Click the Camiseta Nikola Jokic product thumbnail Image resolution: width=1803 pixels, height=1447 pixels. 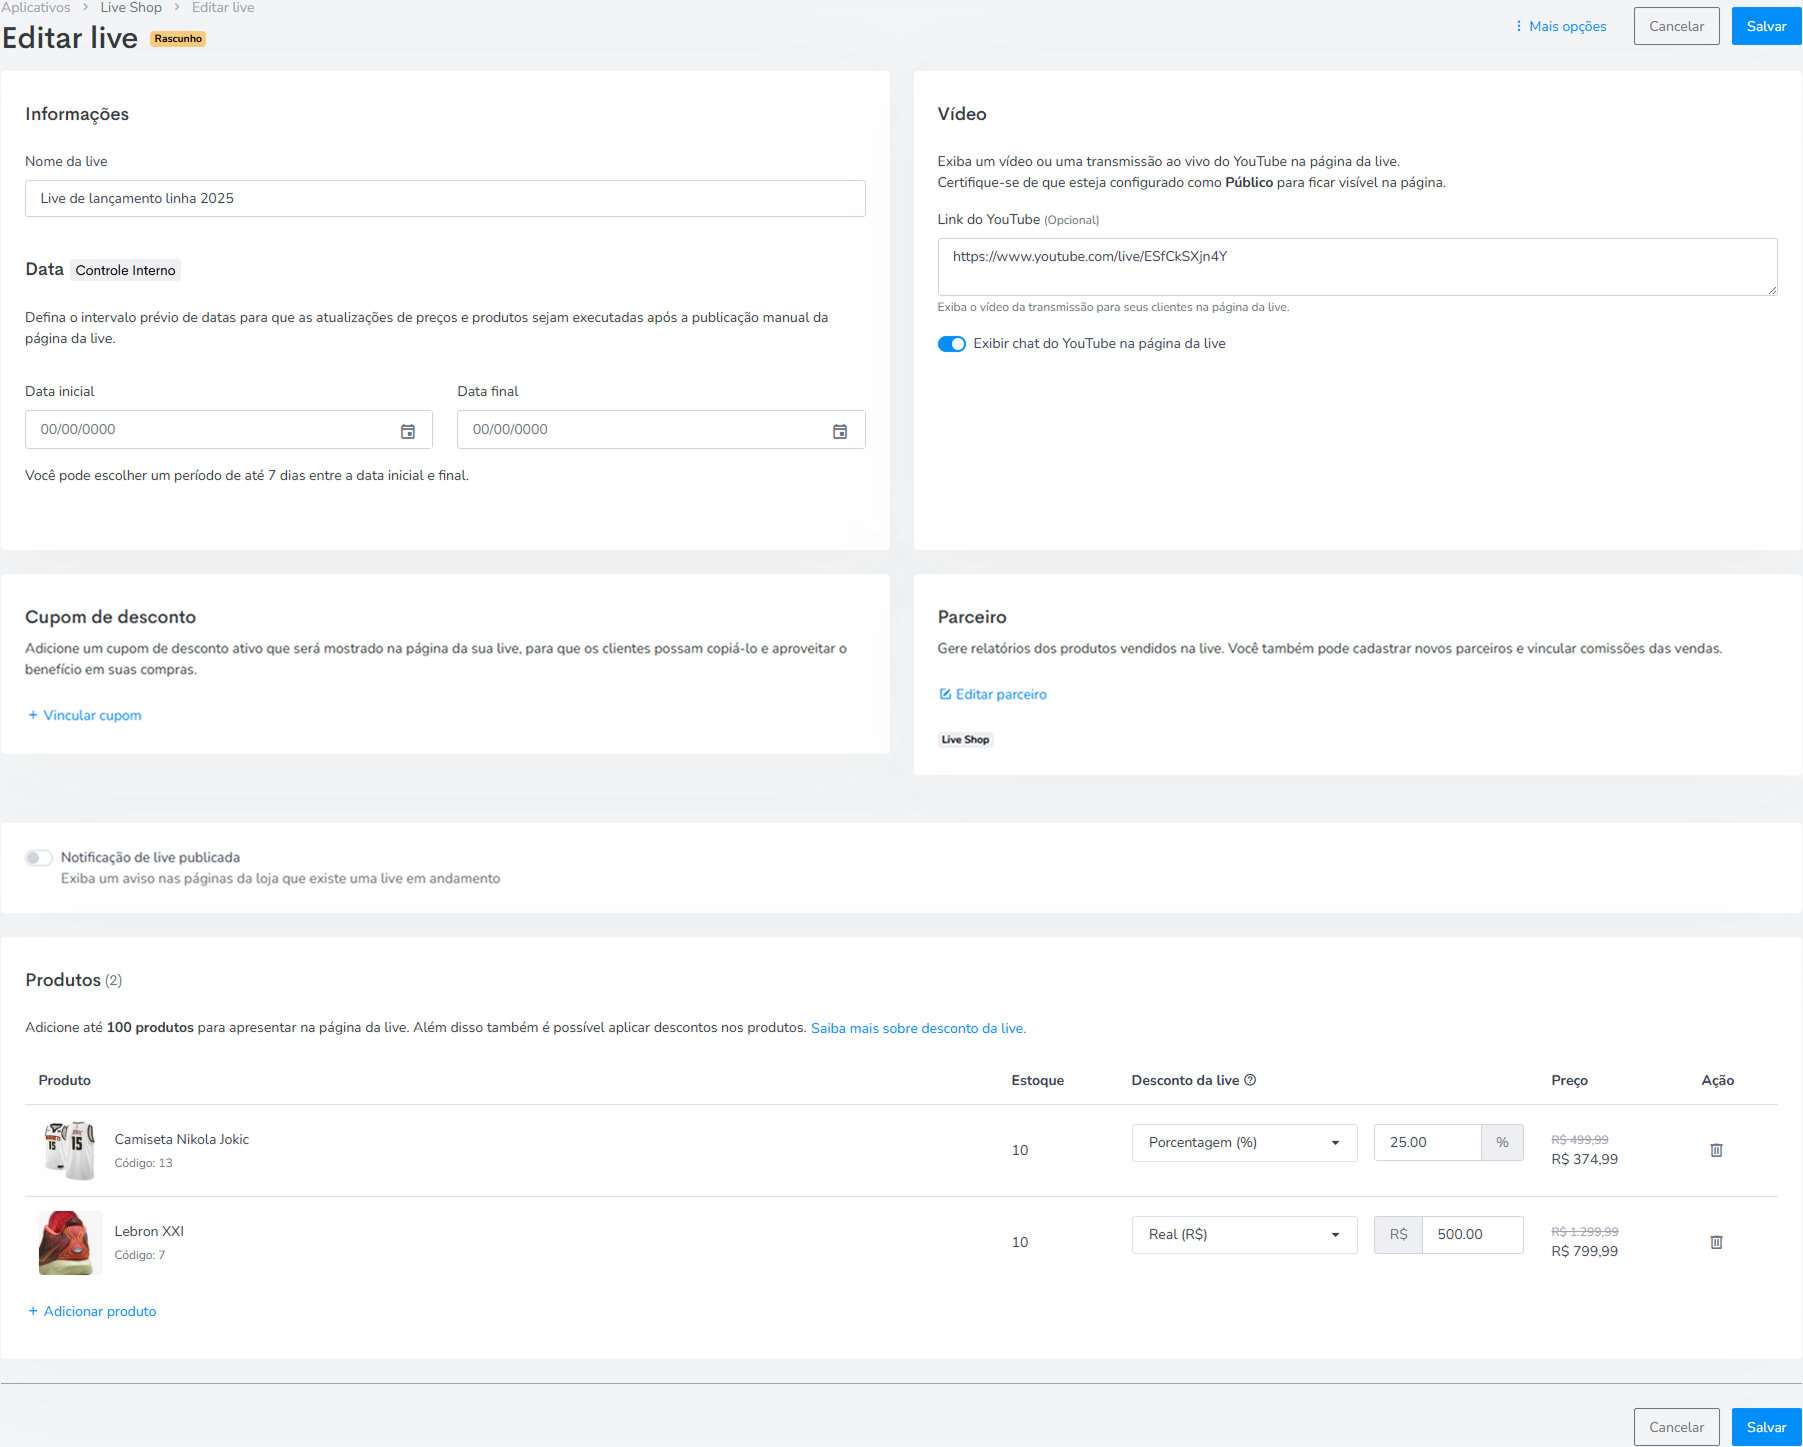[70, 1151]
